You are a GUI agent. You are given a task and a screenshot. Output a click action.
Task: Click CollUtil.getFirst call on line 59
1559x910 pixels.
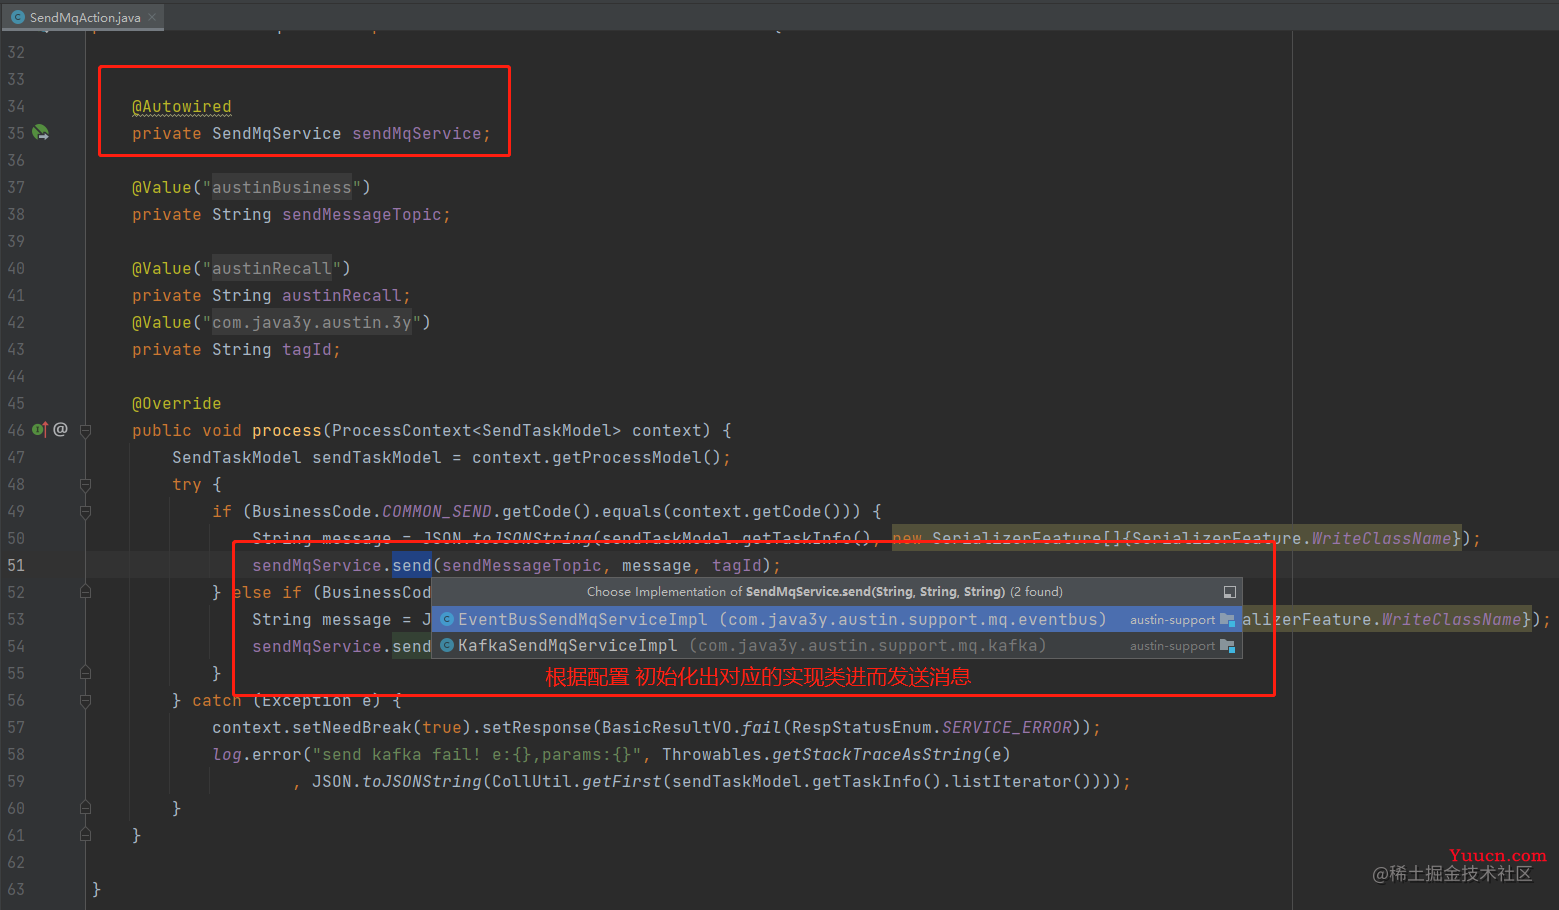click(x=576, y=781)
